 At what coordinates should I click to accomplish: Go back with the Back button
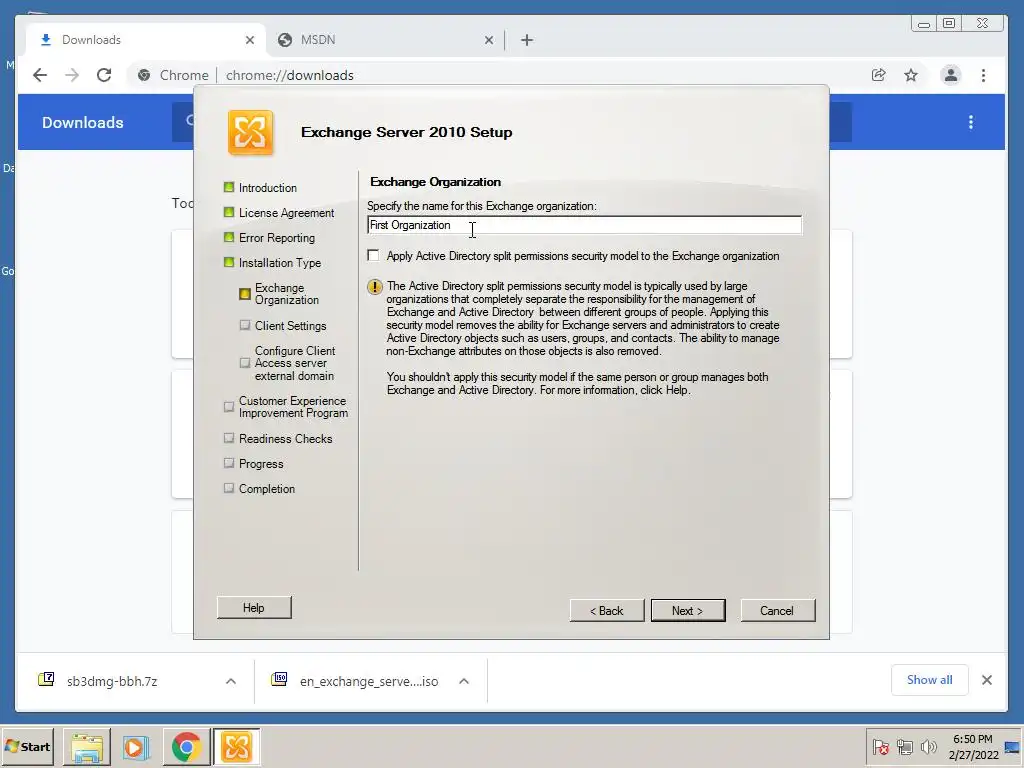pyautogui.click(x=607, y=611)
